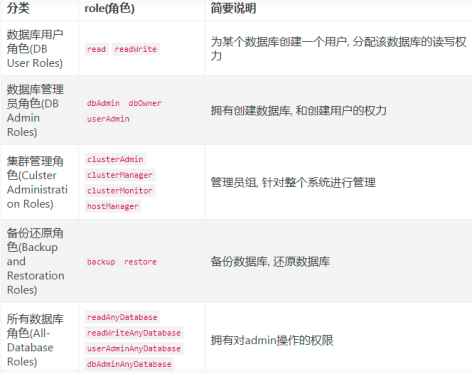This screenshot has width=473, height=375.
Task: Select the readWriteAnyDatabase role tag
Action: pos(134,333)
